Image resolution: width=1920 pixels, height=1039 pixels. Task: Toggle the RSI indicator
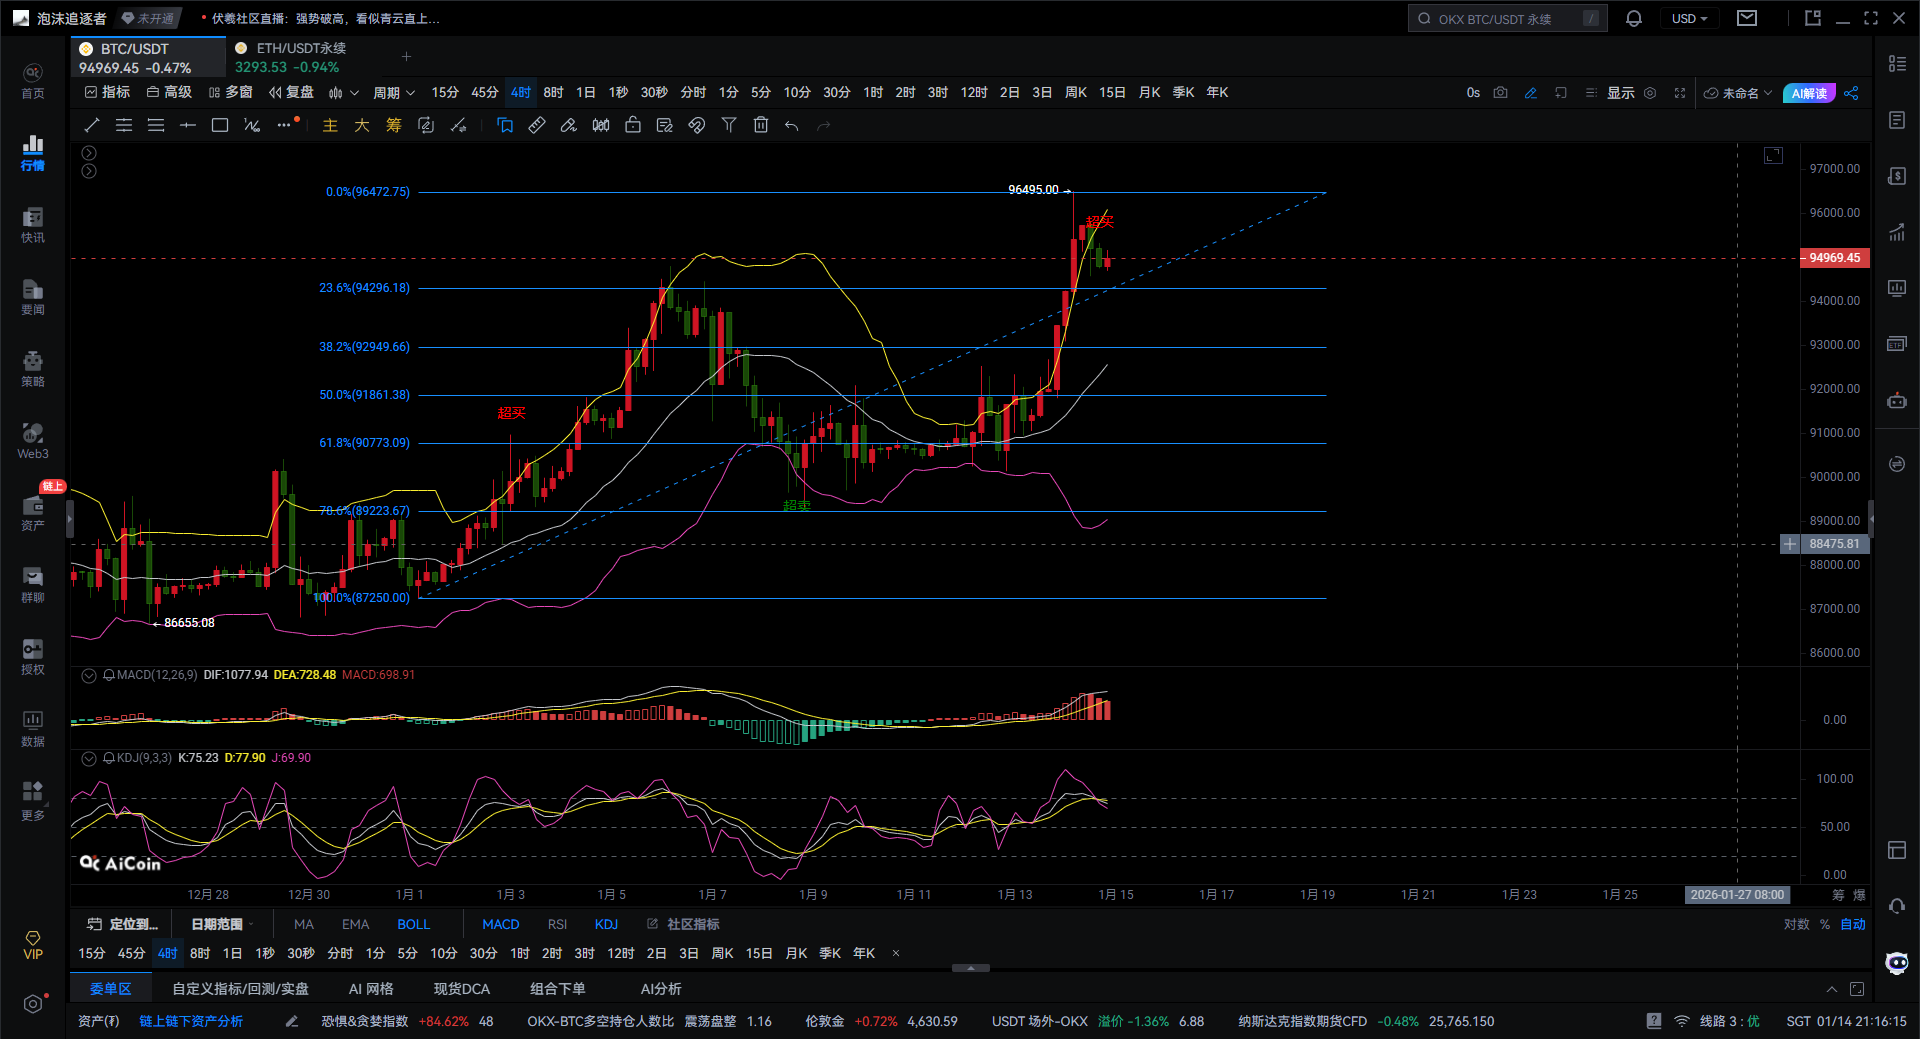(x=557, y=924)
